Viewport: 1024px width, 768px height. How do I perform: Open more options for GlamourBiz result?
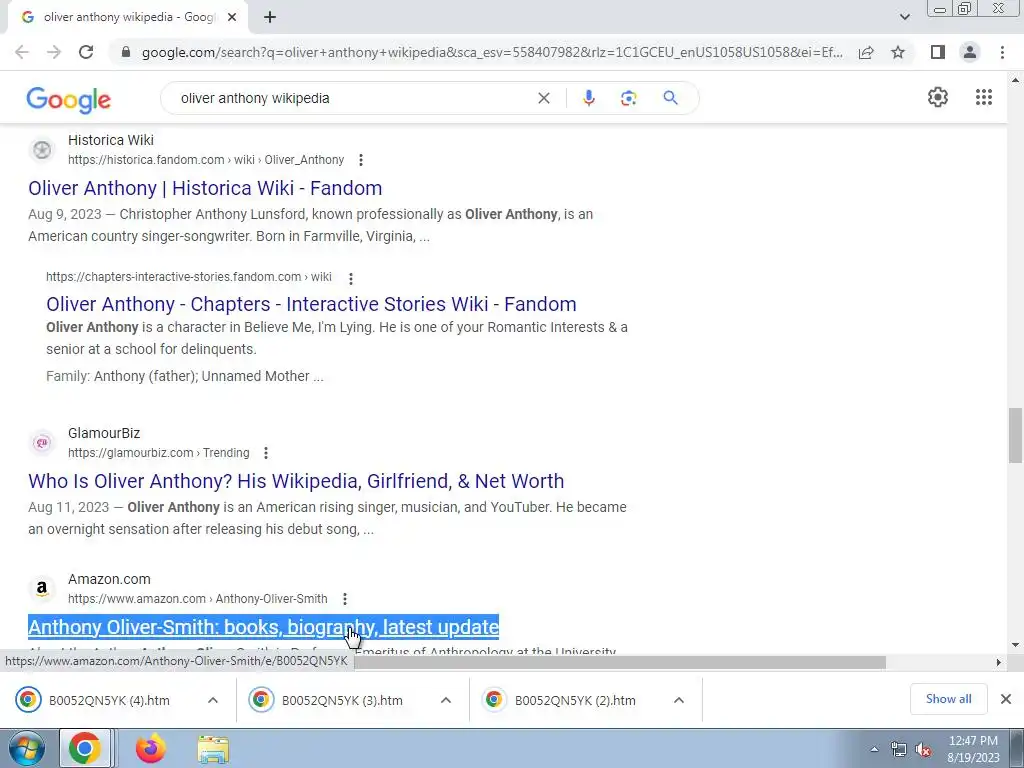266,453
